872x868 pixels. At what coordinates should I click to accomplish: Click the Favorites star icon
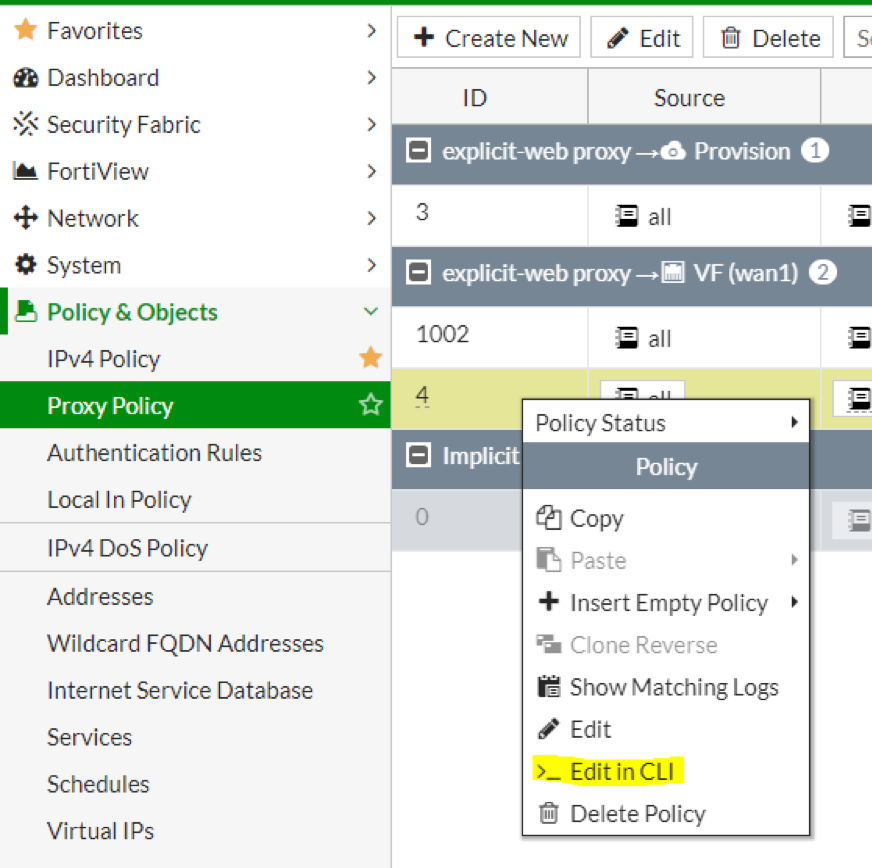pos(26,29)
